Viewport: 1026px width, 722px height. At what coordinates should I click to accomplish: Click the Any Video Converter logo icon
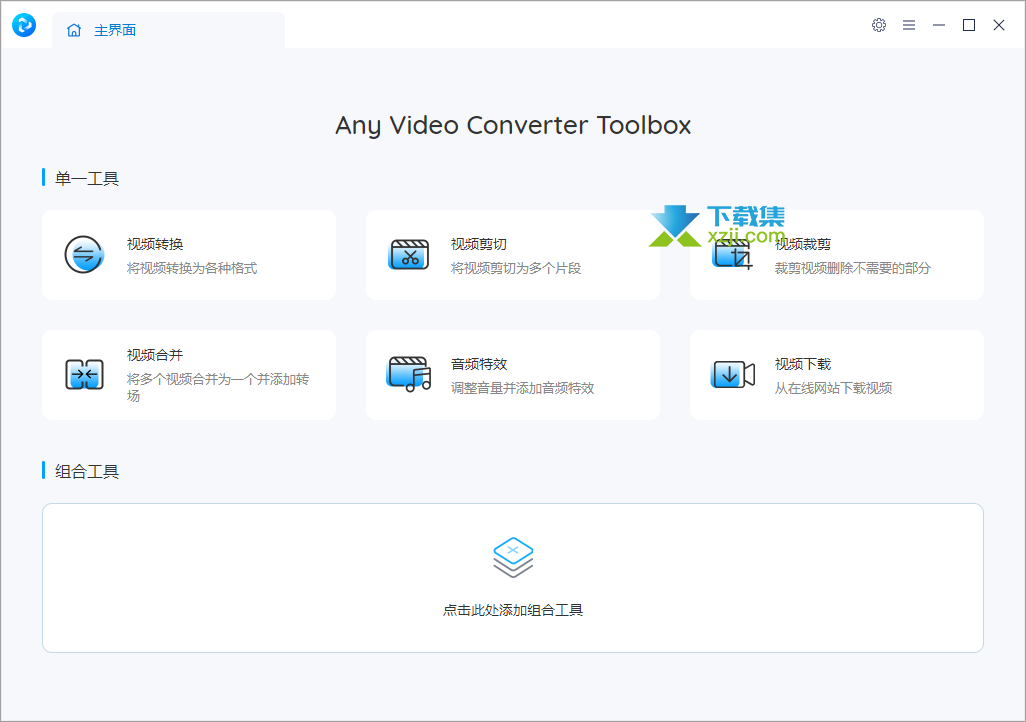point(24,26)
